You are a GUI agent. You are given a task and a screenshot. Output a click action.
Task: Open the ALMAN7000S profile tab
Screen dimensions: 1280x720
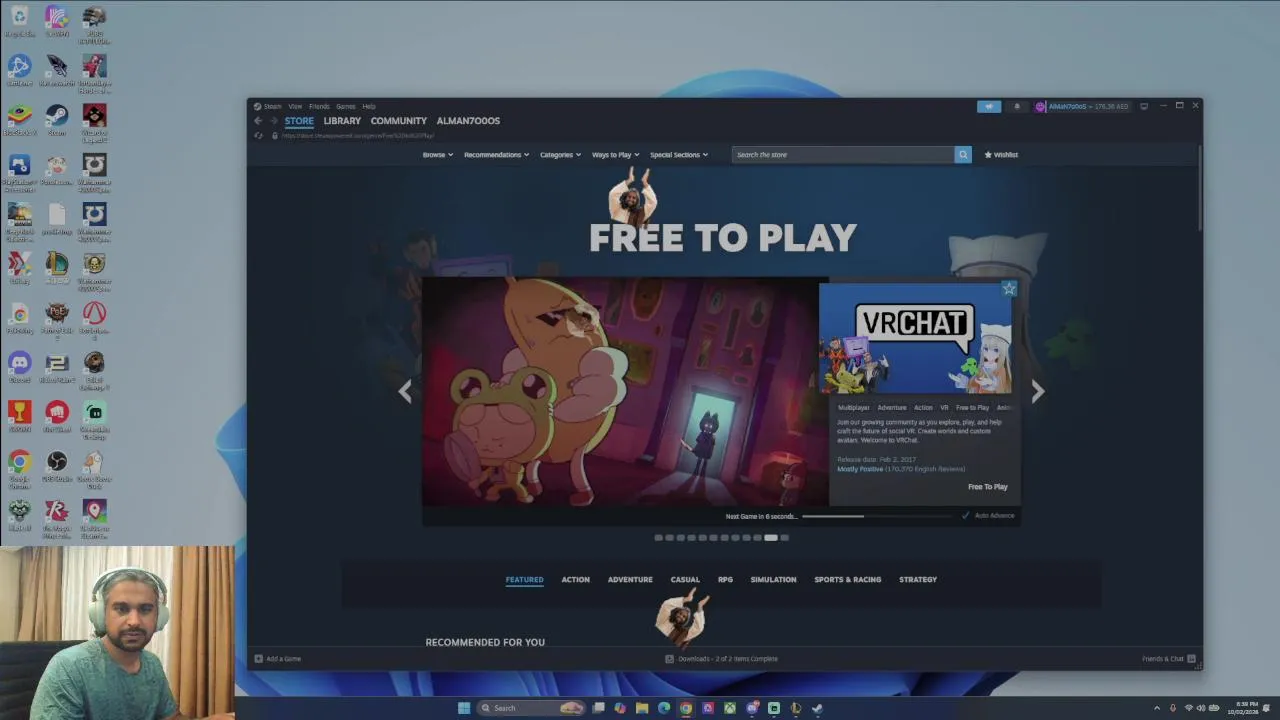(x=468, y=121)
